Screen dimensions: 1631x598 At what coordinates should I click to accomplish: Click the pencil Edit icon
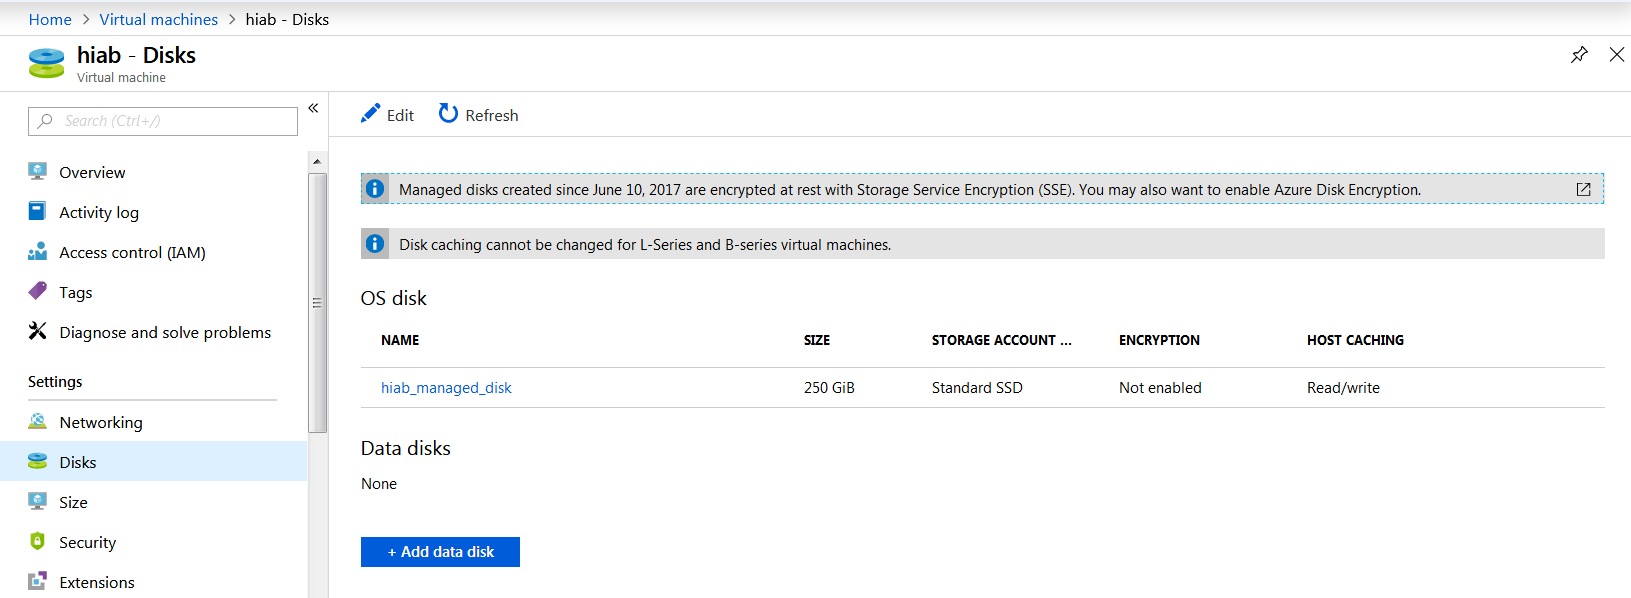pyautogui.click(x=371, y=114)
